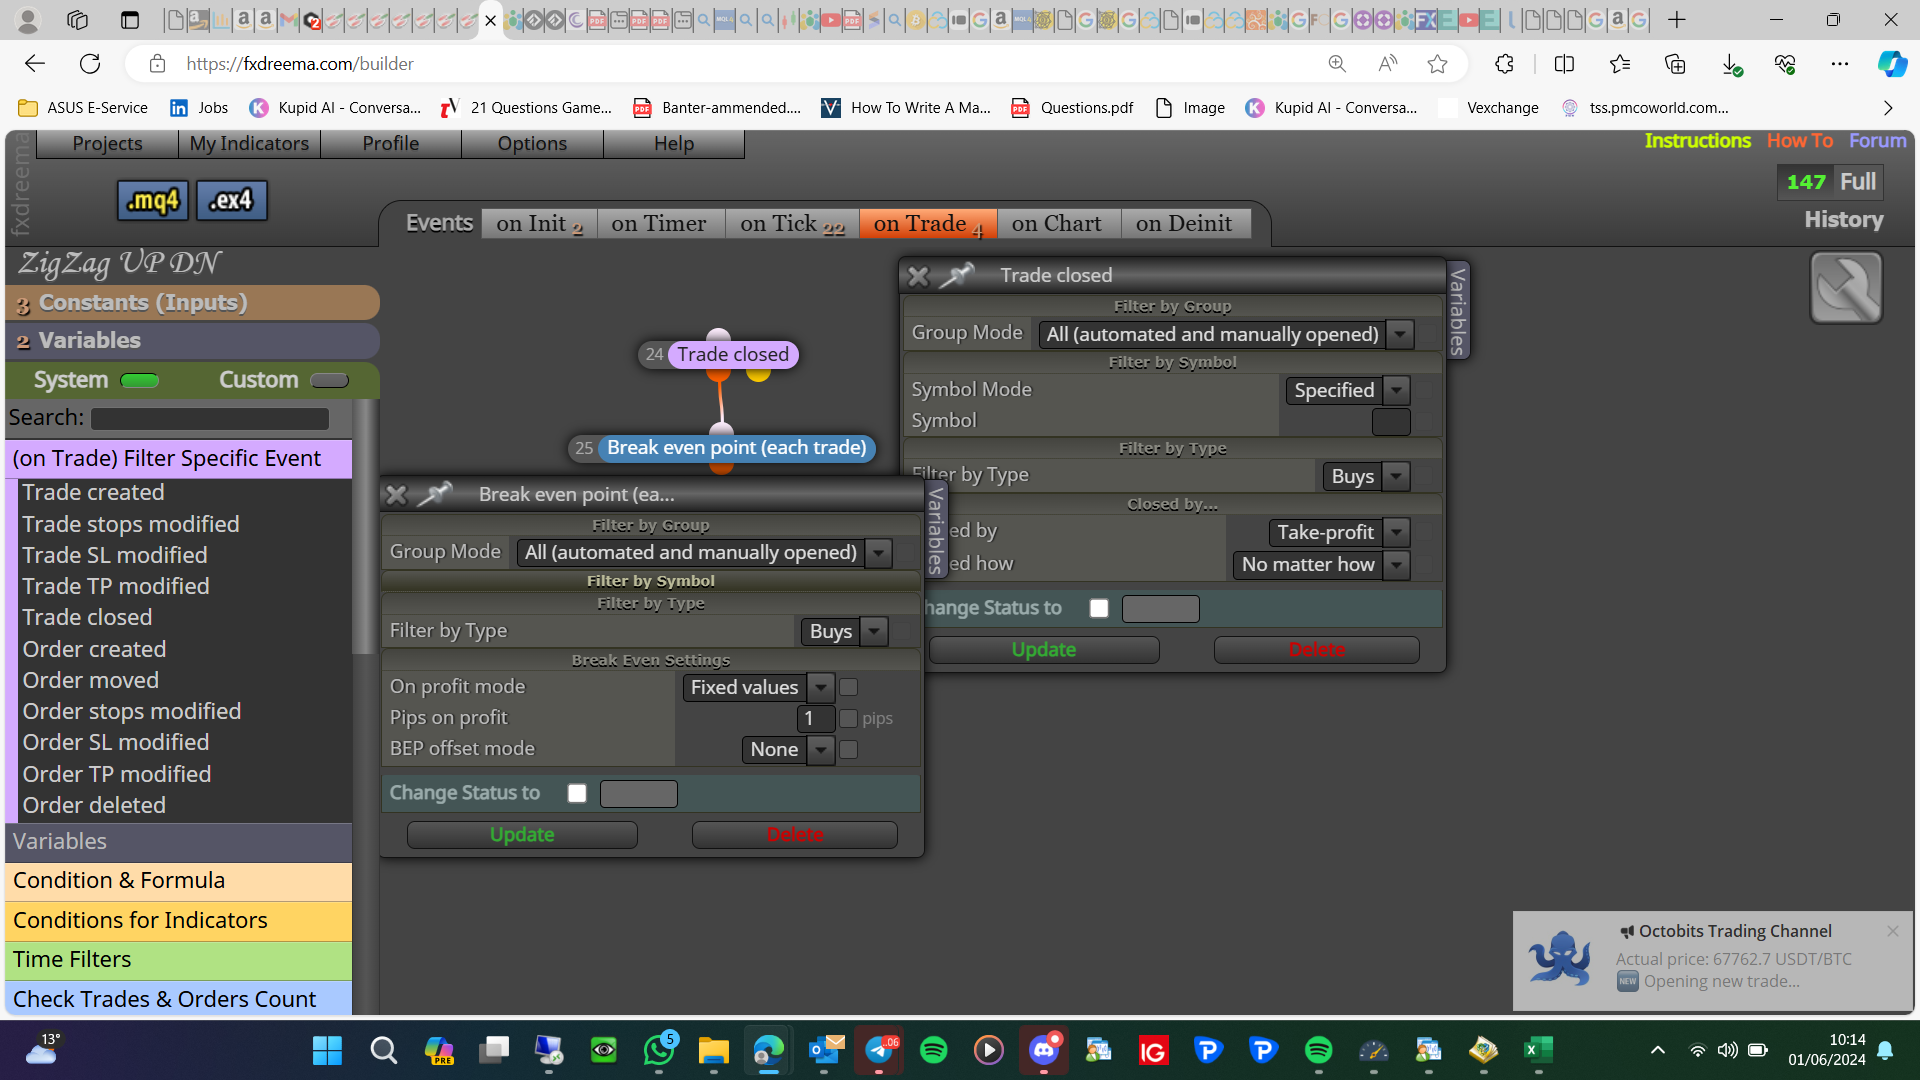Screen dimensions: 1920x1080
Task: Click status color field in Trade closed panel
Action: point(1160,608)
